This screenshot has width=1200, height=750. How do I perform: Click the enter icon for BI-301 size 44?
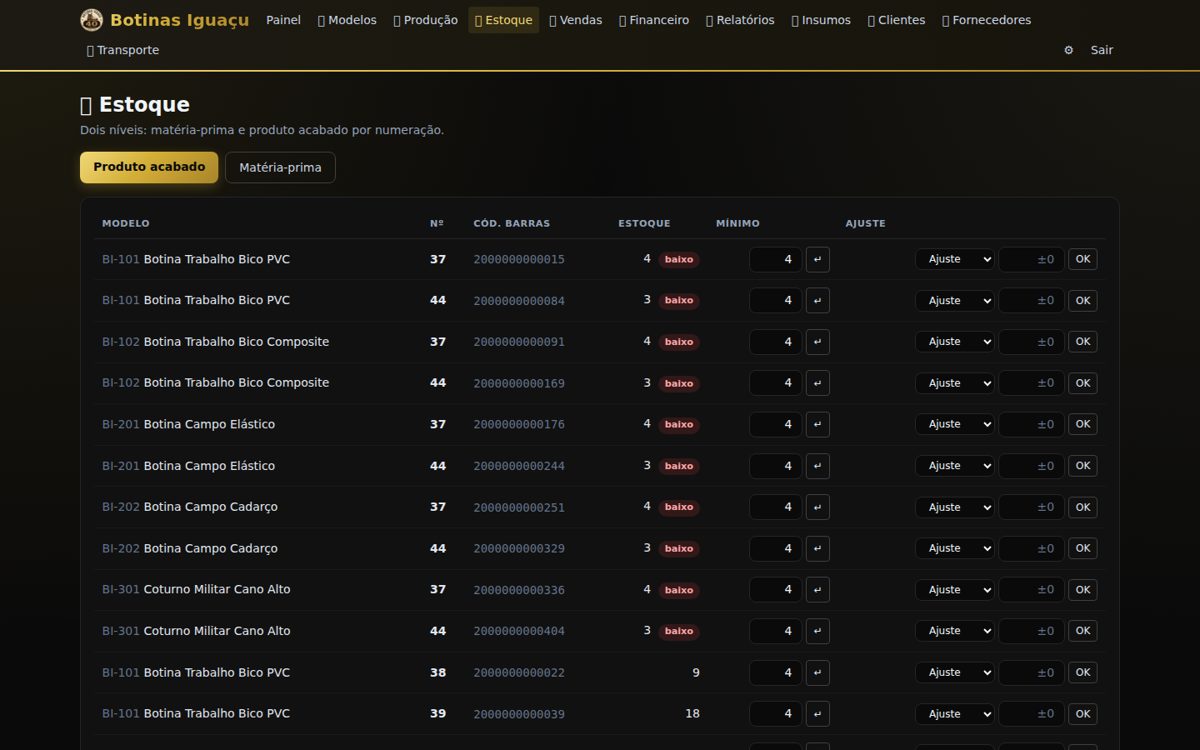tap(818, 631)
